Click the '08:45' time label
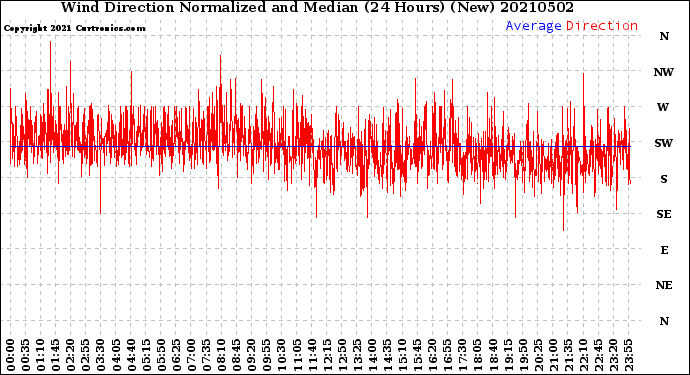Screen dimensions: 690x375 [237, 355]
